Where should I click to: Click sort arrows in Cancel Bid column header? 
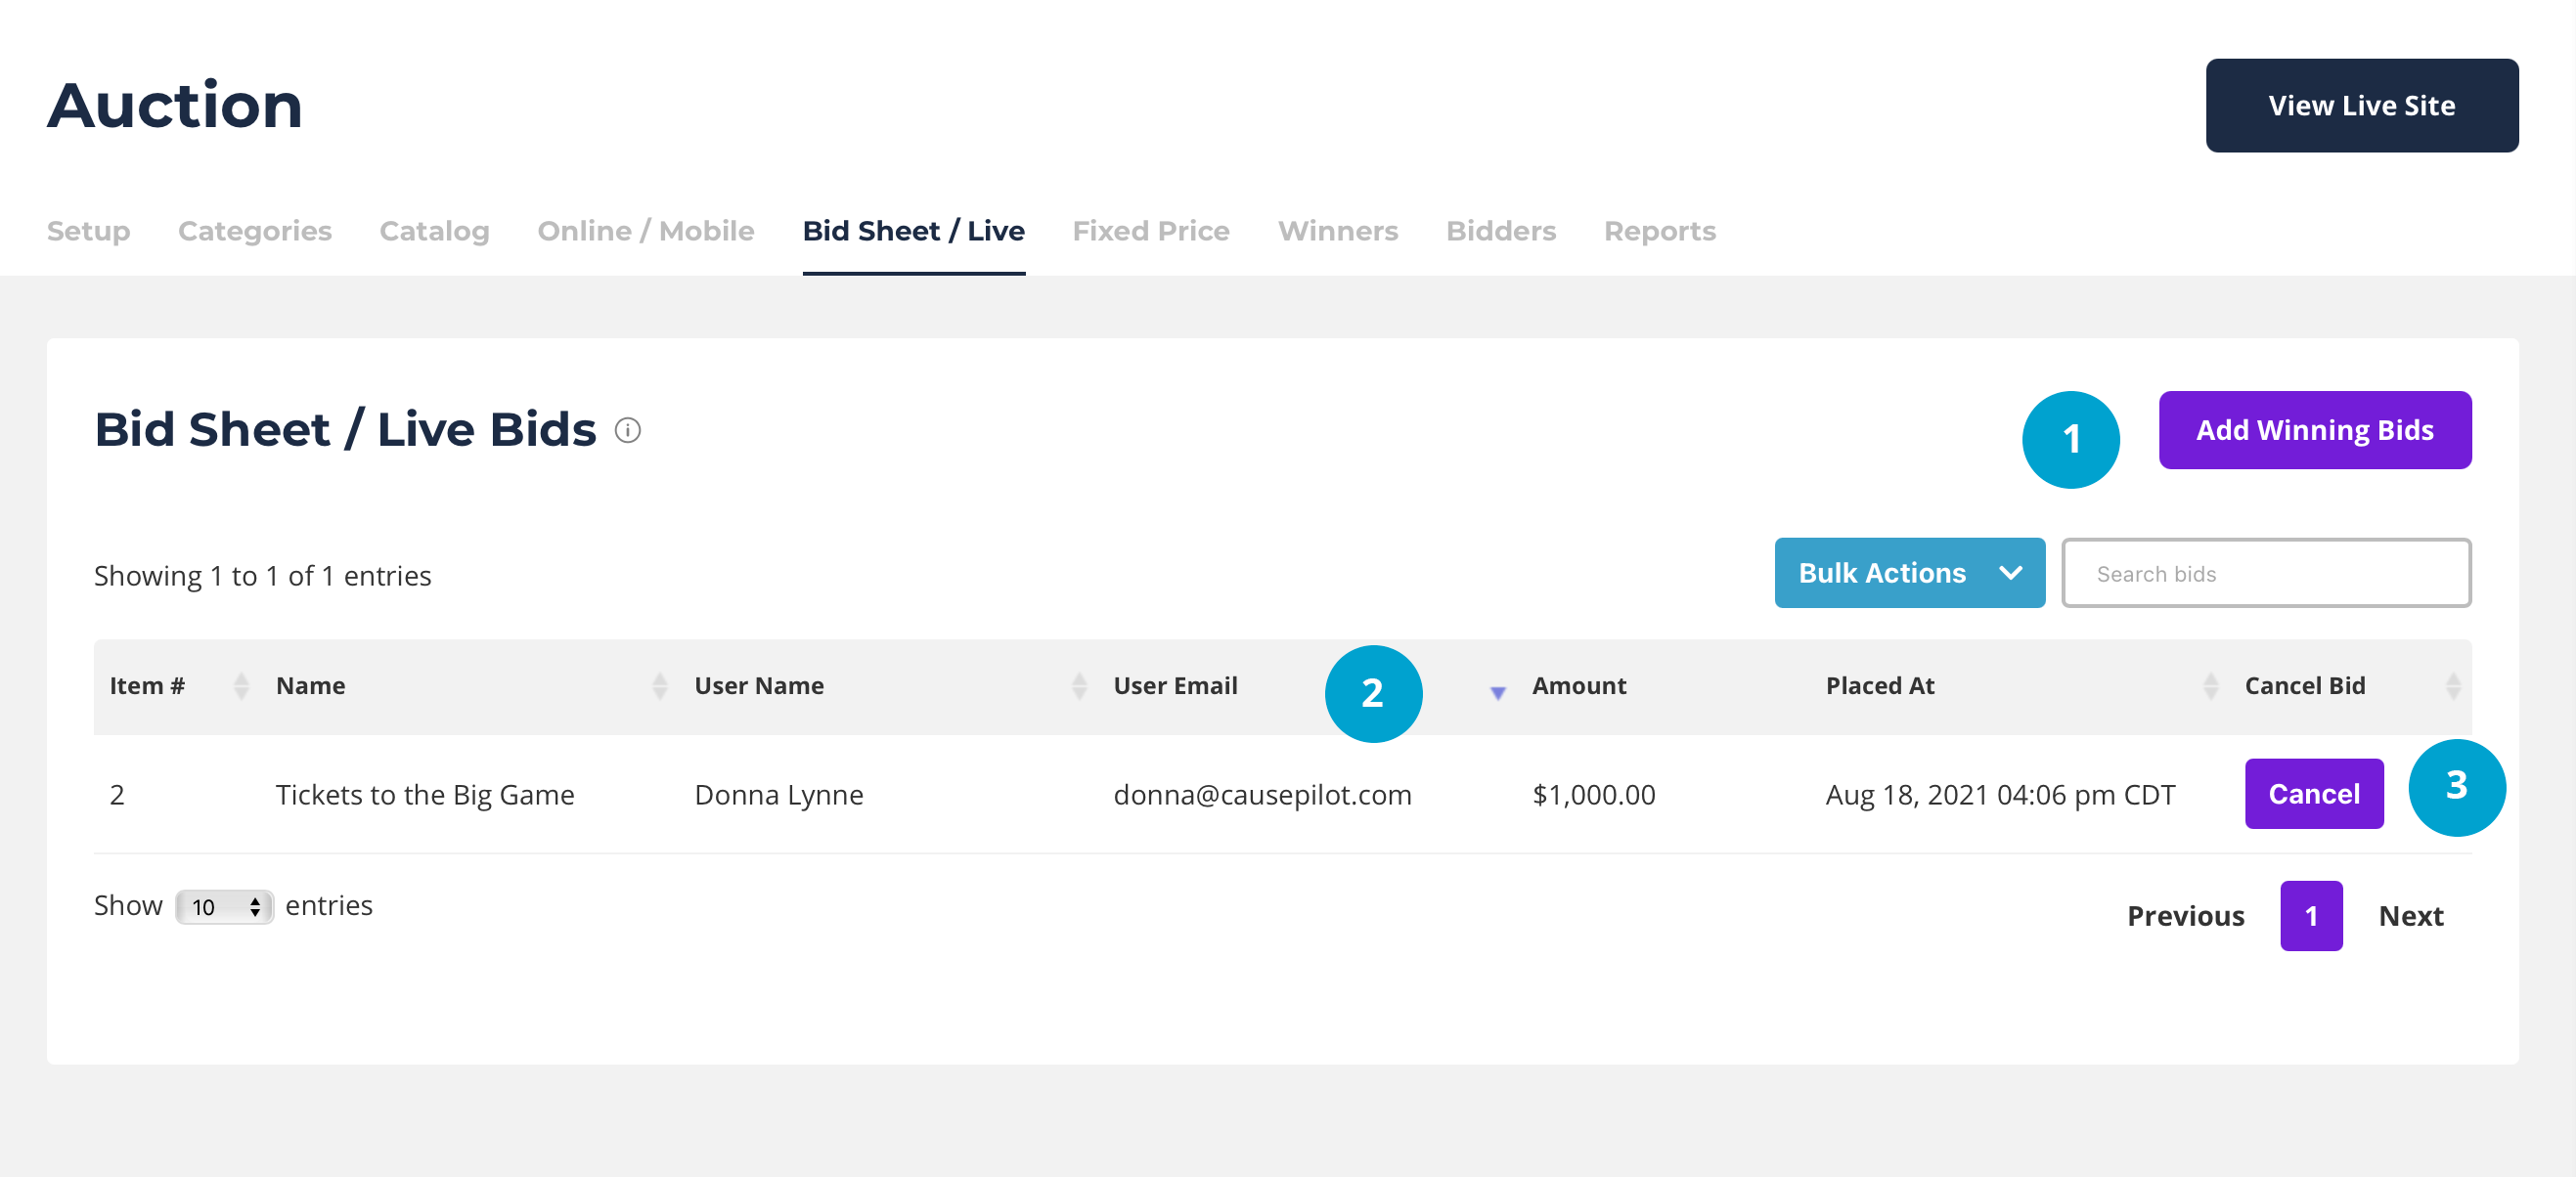tap(2452, 686)
